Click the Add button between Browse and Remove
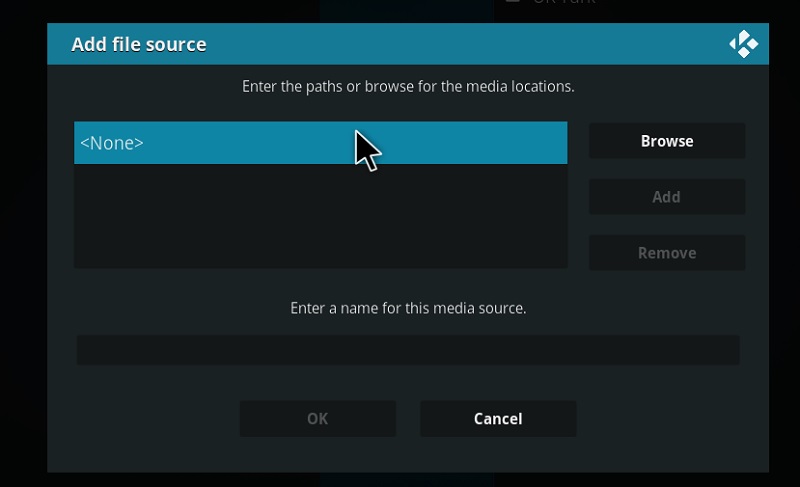This screenshot has width=800, height=487. [x=667, y=197]
